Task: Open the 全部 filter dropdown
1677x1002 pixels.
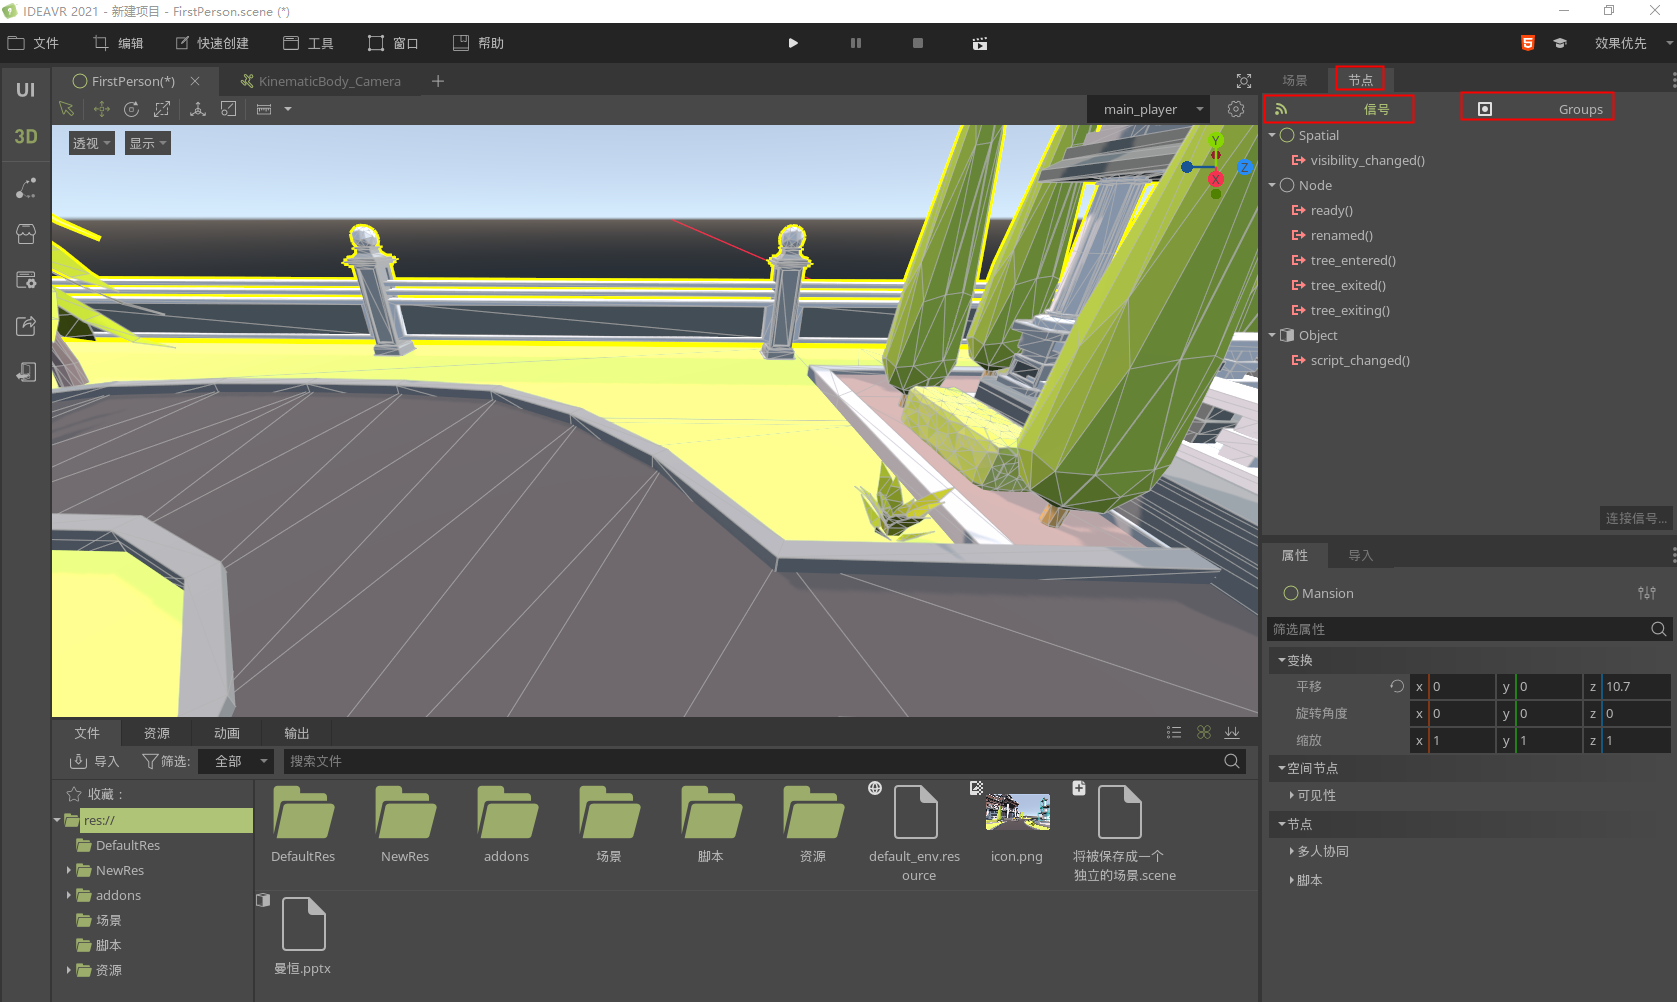Action: (x=236, y=761)
